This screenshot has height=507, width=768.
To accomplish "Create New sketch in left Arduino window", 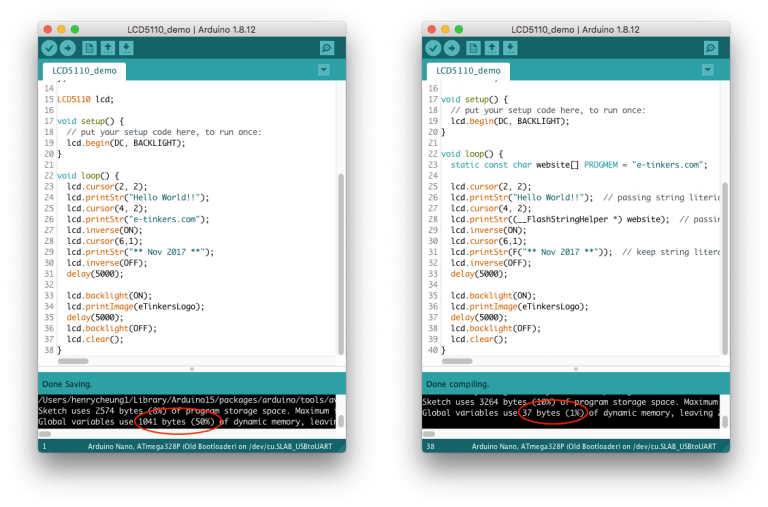I will click(89, 48).
